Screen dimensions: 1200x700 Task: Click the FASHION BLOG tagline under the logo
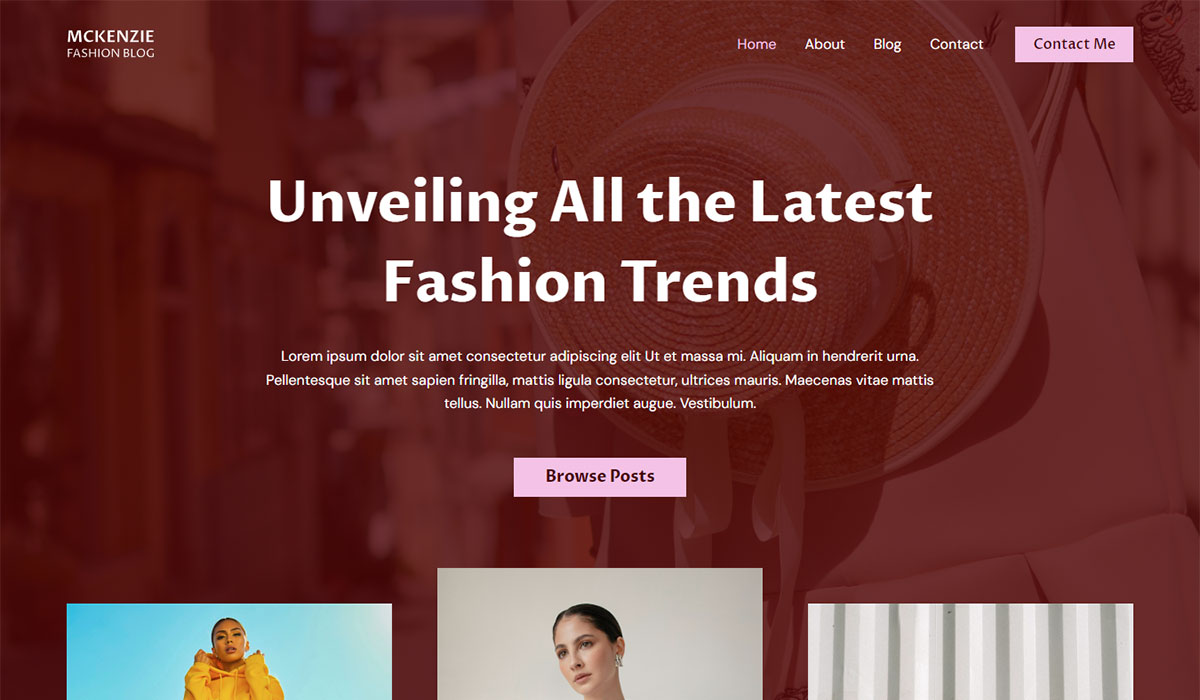click(110, 53)
